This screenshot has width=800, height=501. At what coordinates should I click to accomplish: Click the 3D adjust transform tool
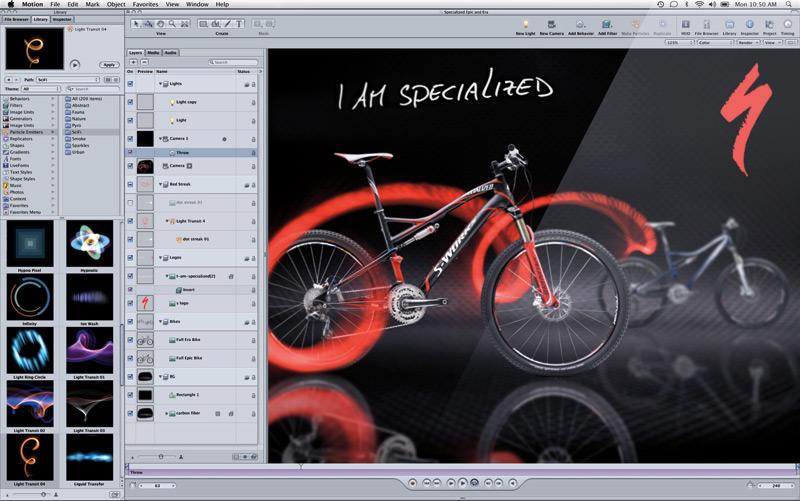(148, 23)
